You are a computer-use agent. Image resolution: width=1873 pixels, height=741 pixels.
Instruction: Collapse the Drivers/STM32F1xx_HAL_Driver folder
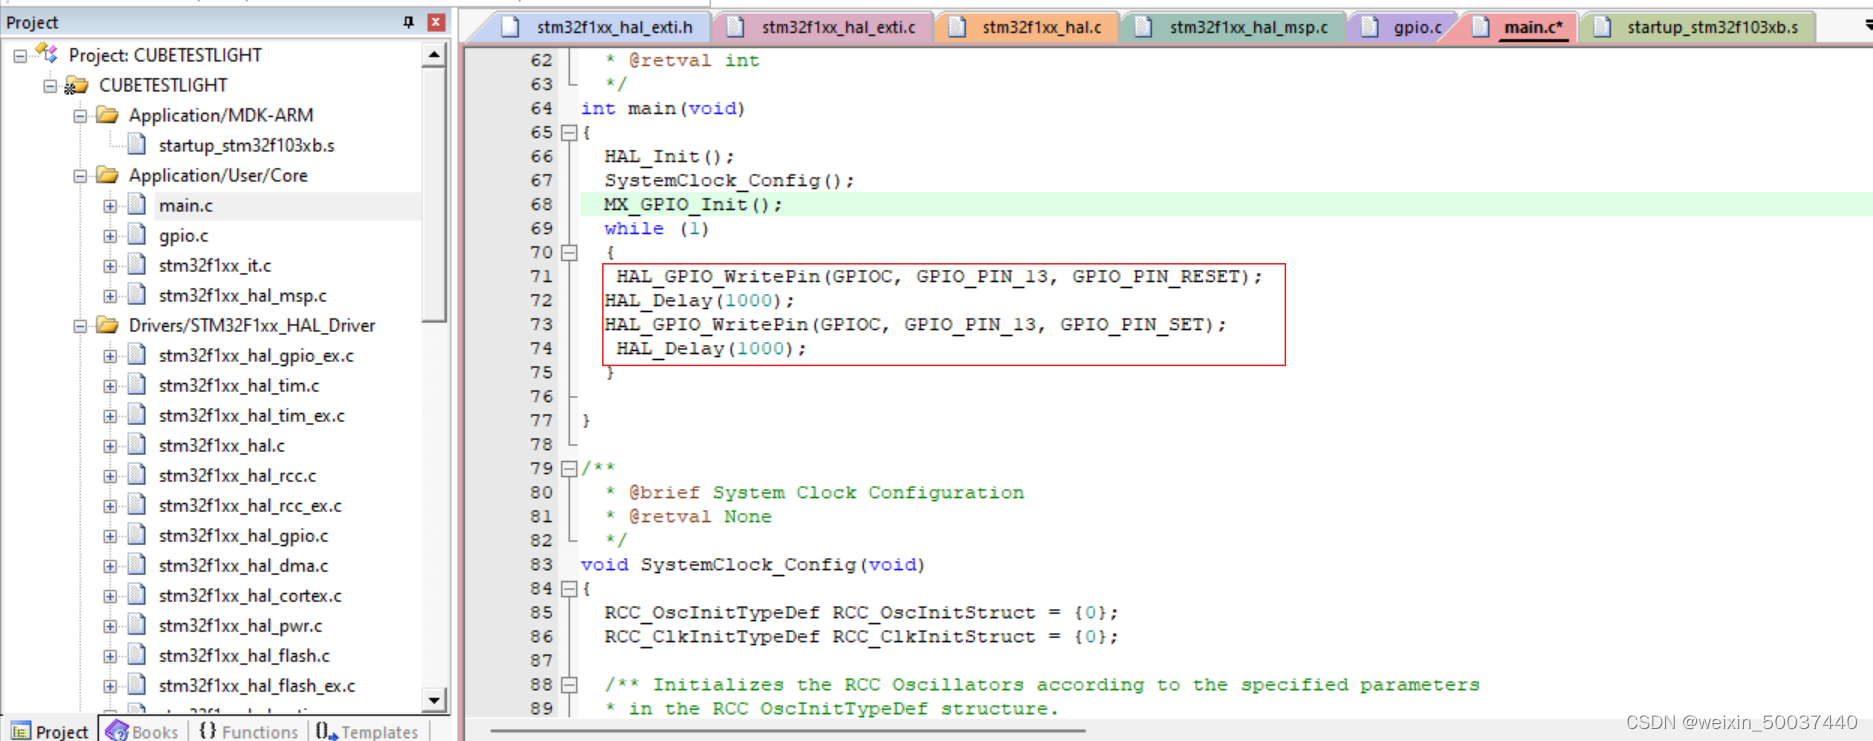click(x=80, y=326)
